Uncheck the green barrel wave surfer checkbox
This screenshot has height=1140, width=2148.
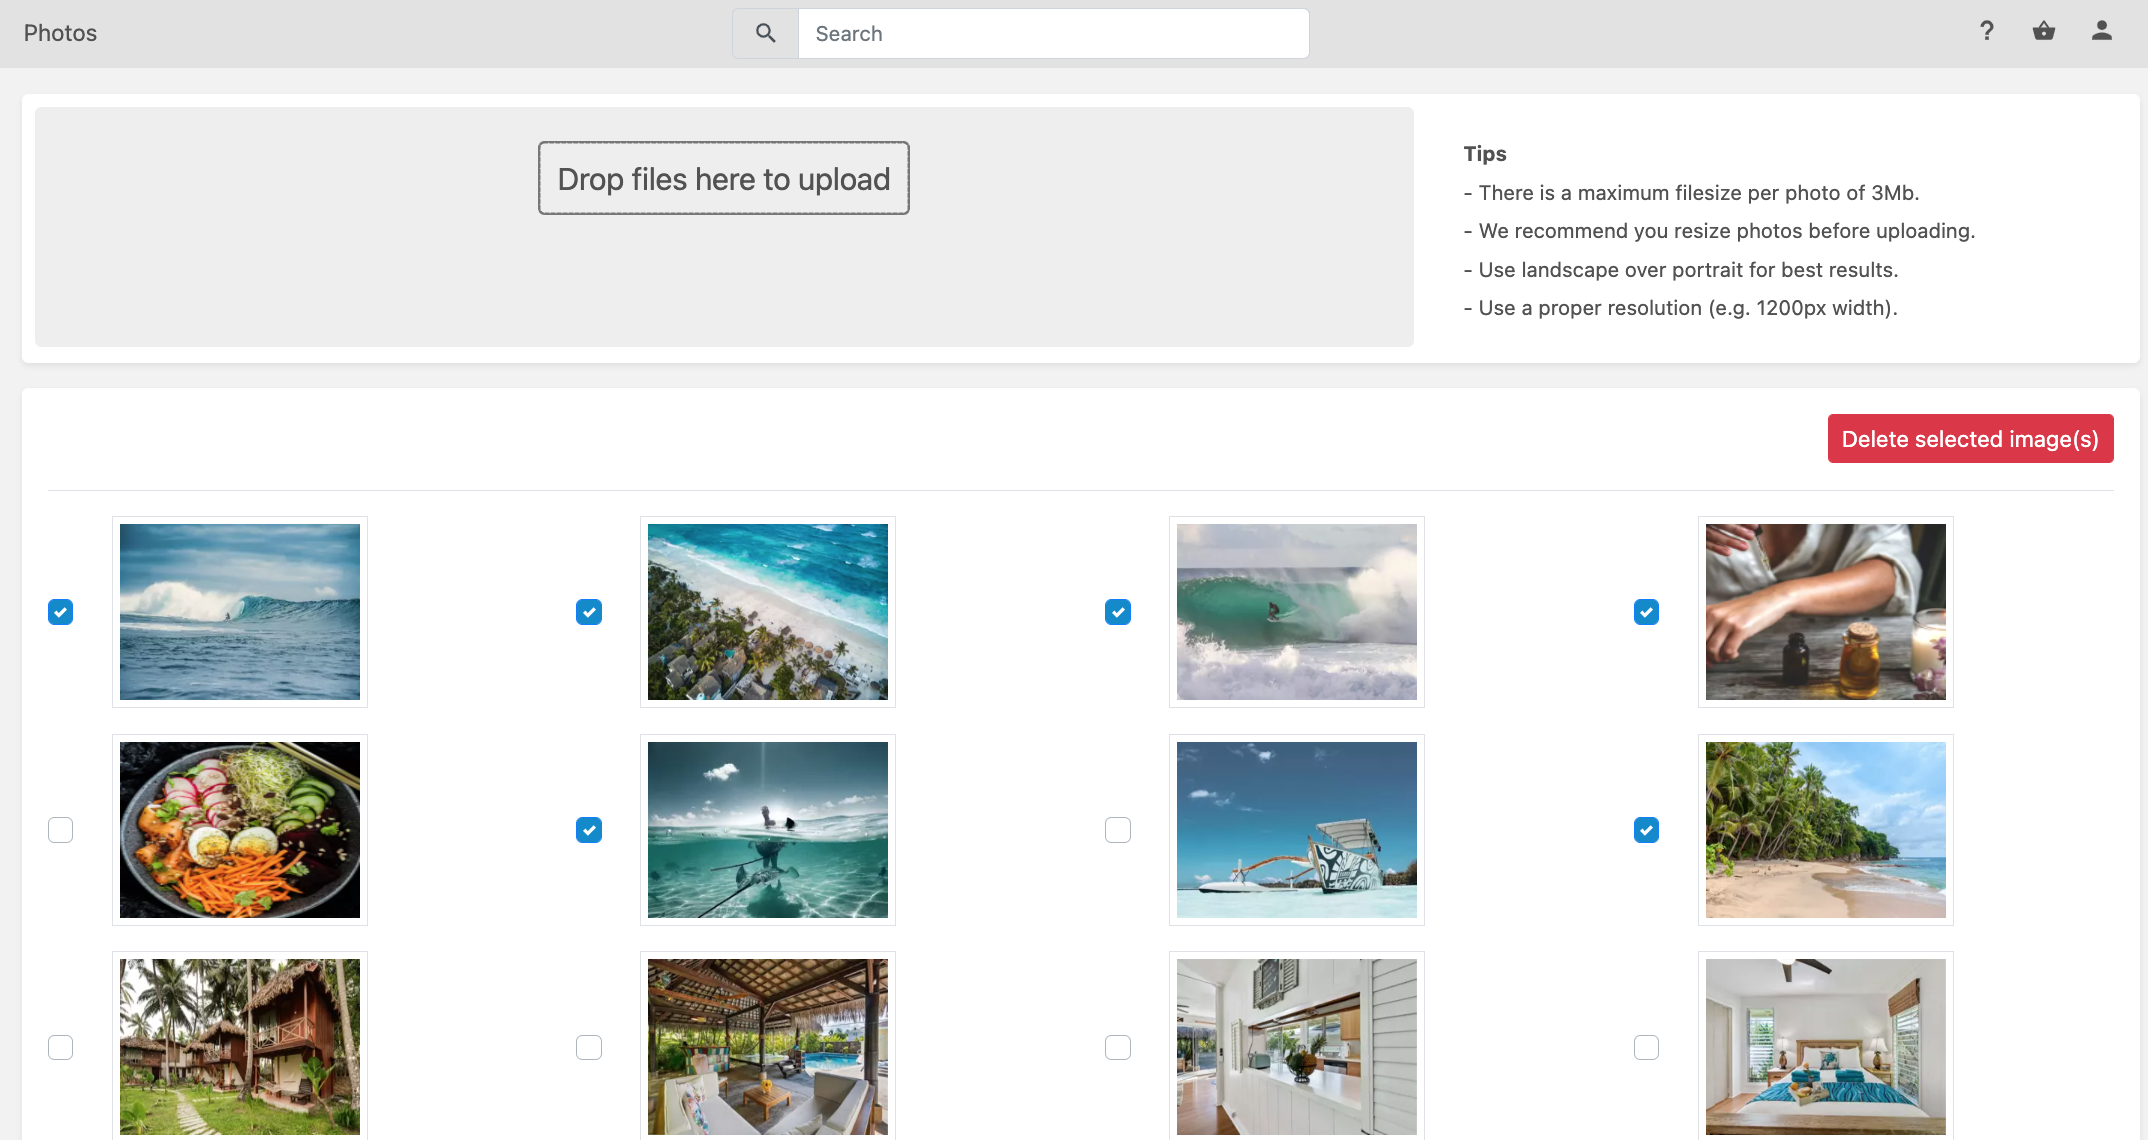1118,612
